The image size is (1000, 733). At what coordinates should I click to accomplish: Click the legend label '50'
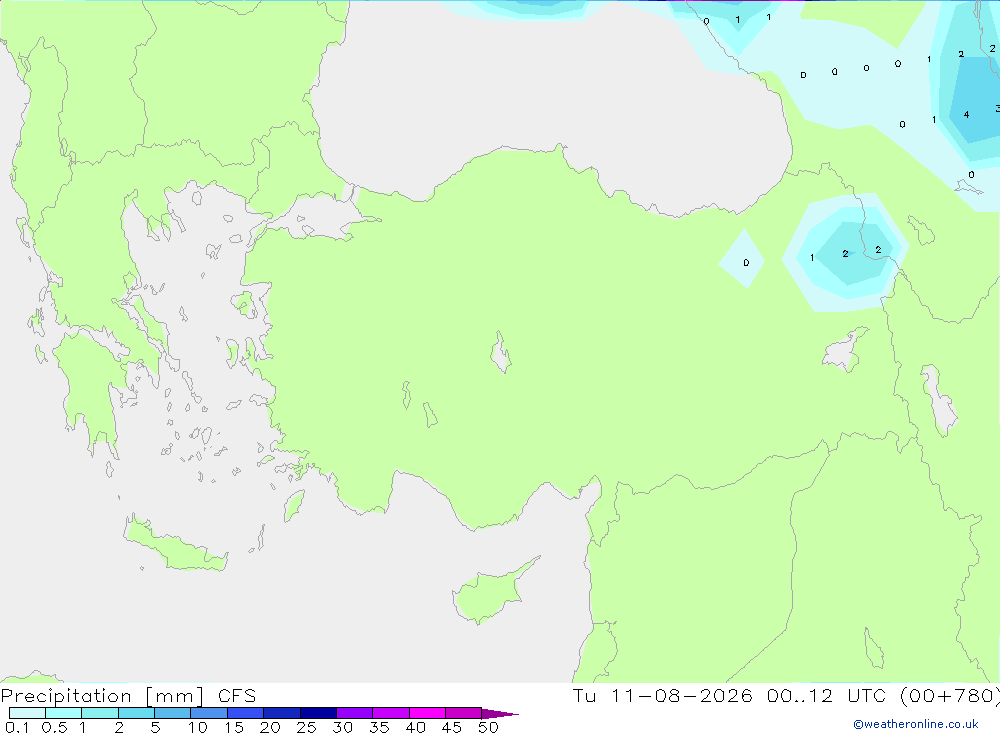(x=488, y=727)
